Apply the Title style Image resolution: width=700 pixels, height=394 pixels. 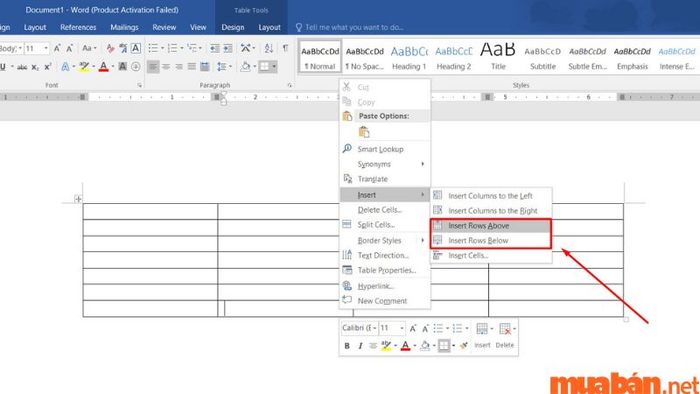(498, 57)
